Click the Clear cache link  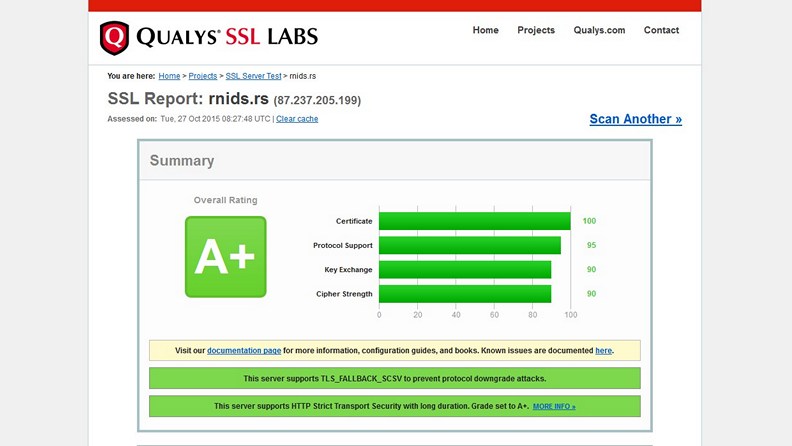(x=297, y=119)
